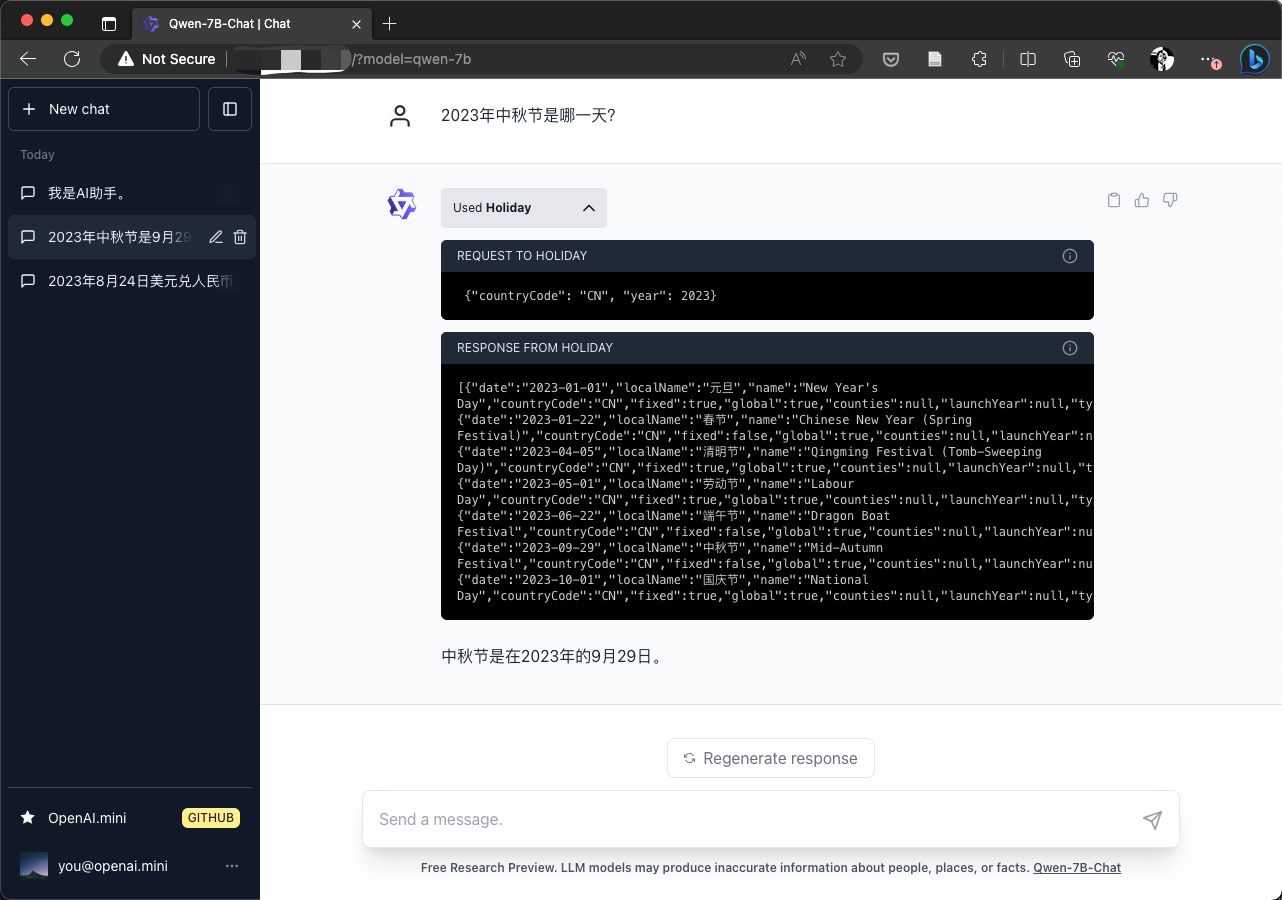1282x900 pixels.
Task: Start a New chat
Action: 104,109
